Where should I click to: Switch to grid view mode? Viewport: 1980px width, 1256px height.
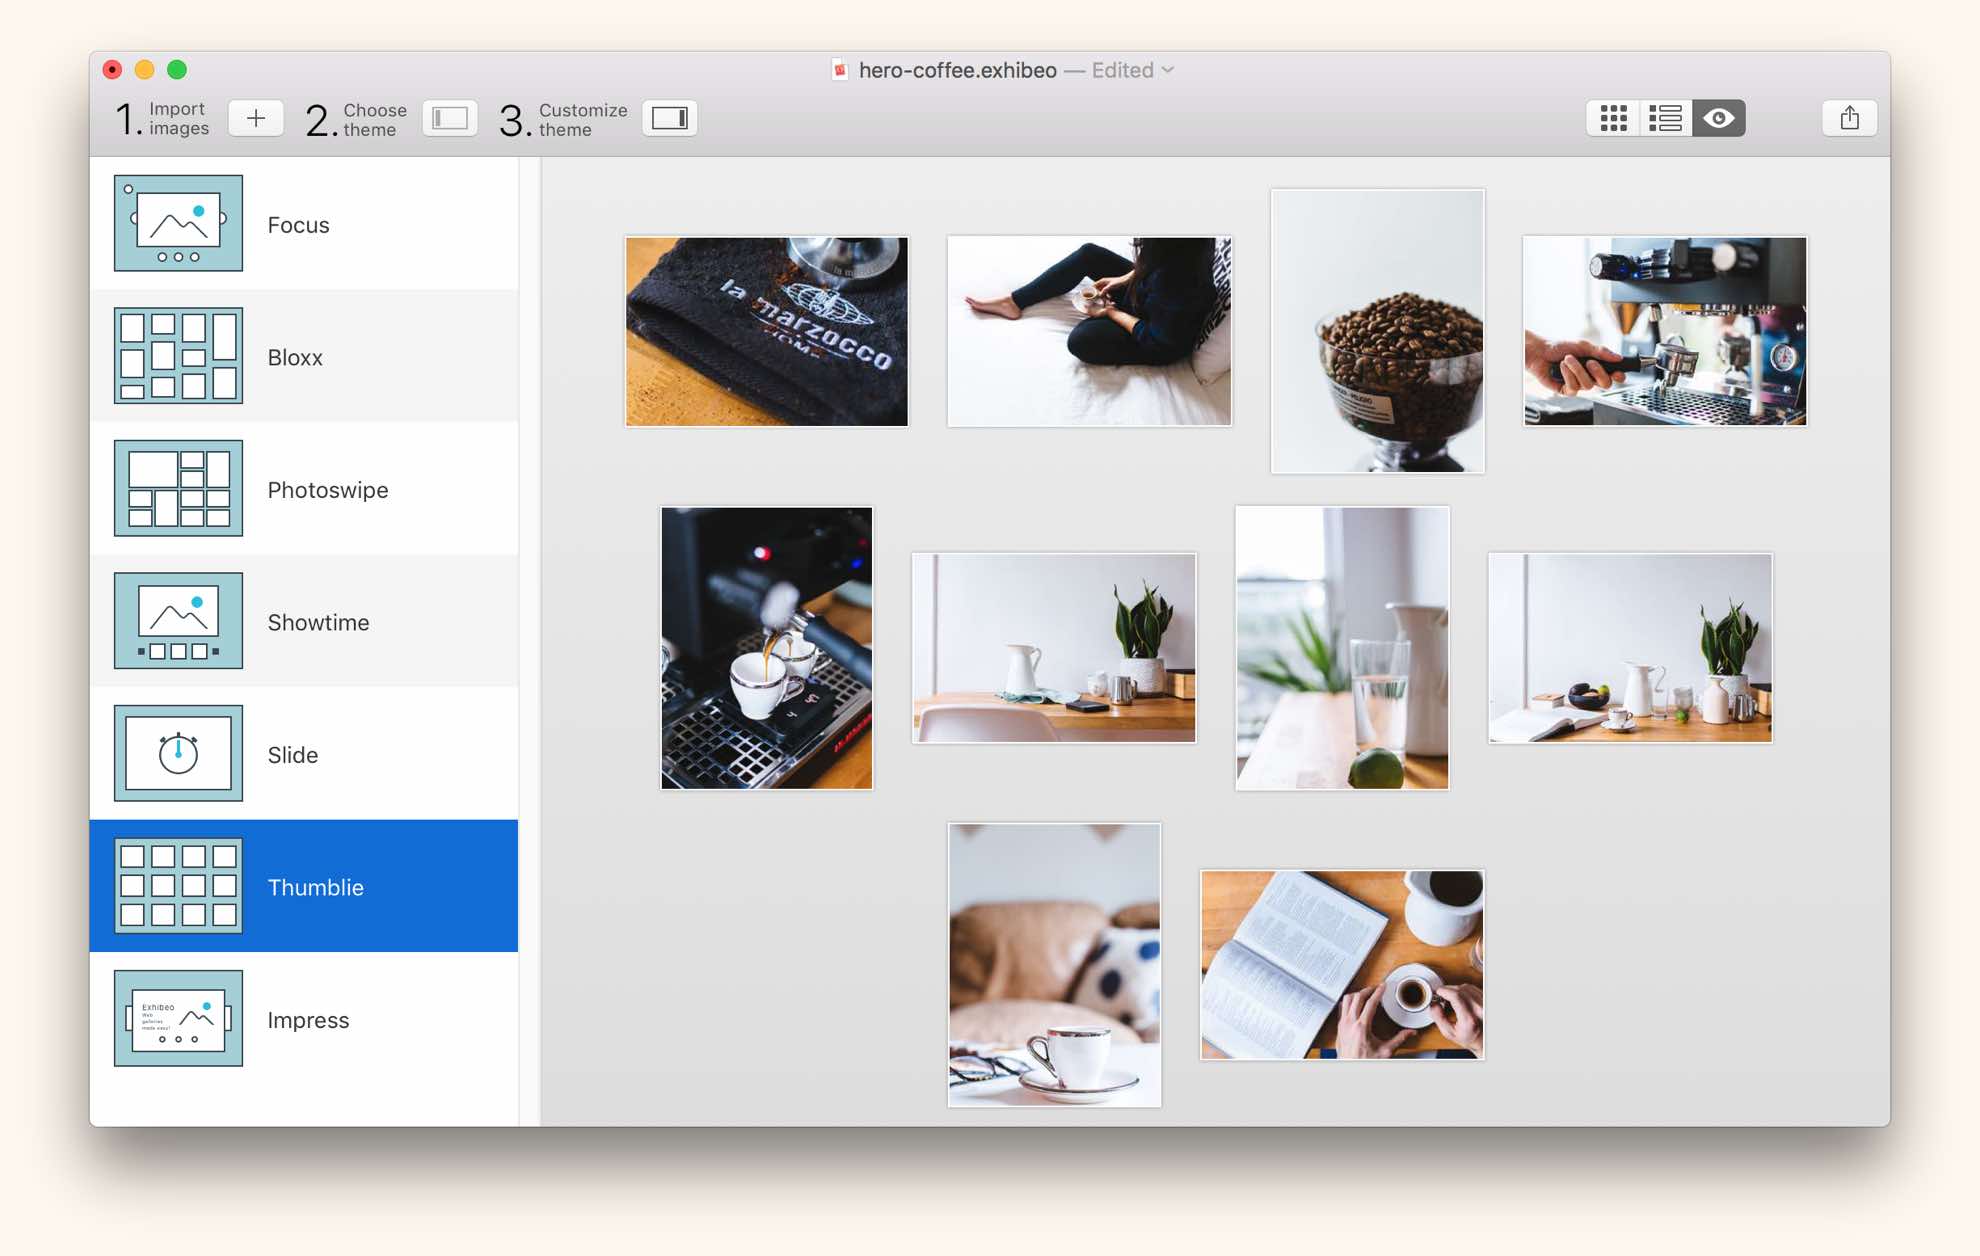(1613, 118)
